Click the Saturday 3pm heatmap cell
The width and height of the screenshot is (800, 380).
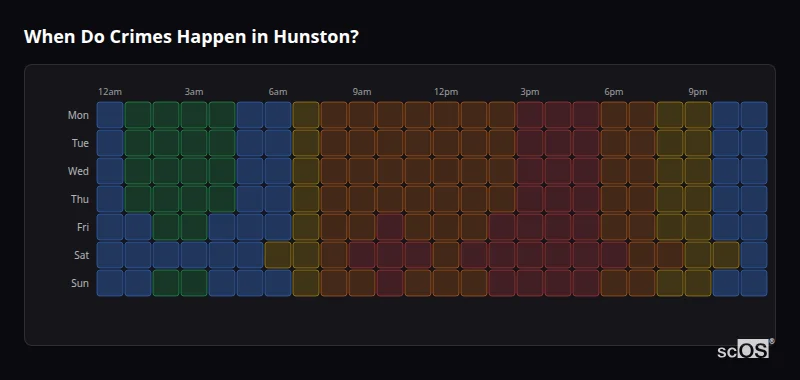click(530, 255)
